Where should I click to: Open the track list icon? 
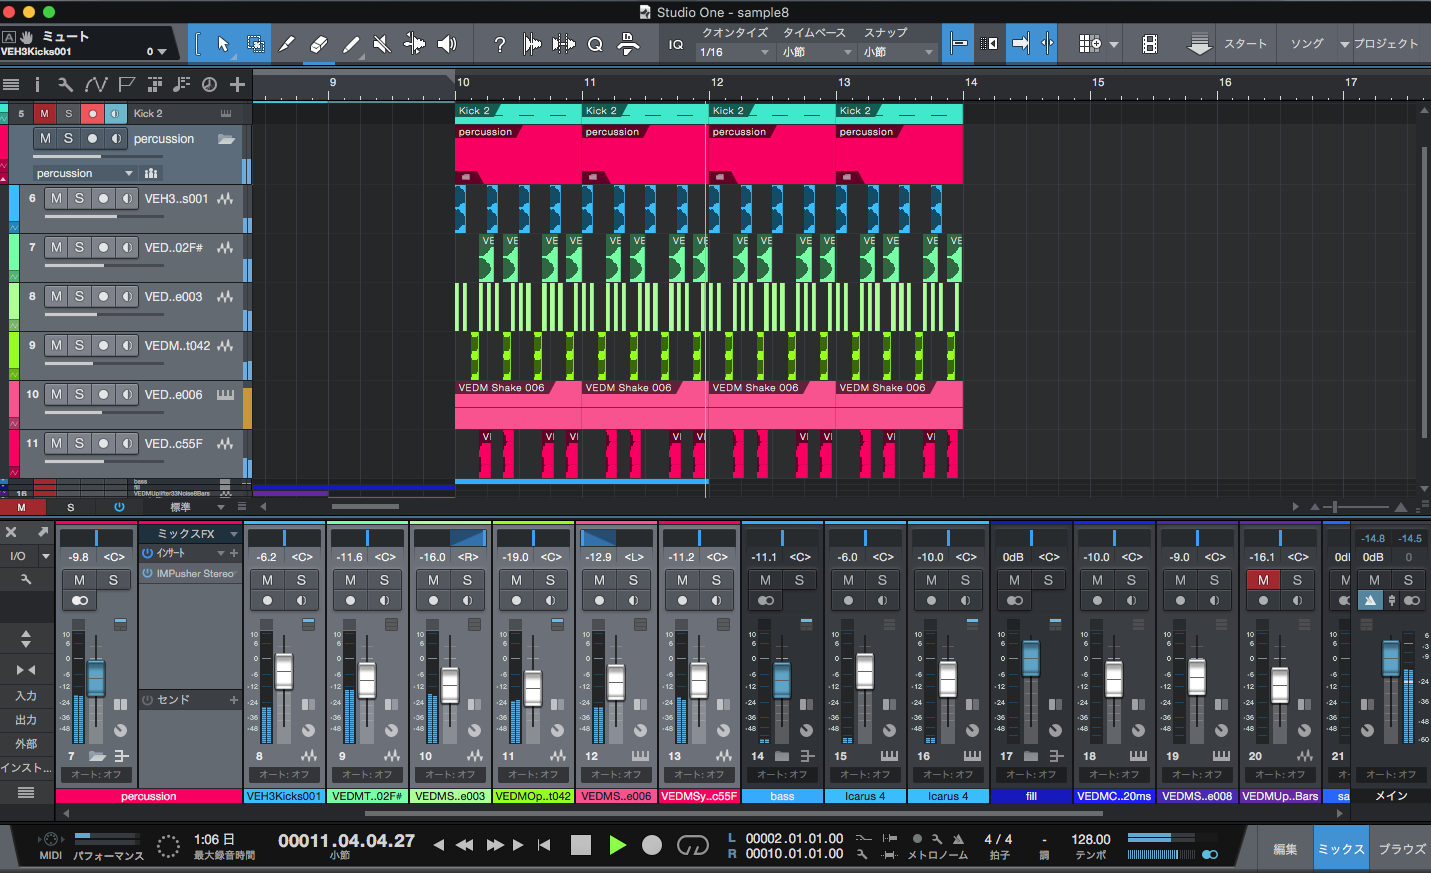pos(11,85)
